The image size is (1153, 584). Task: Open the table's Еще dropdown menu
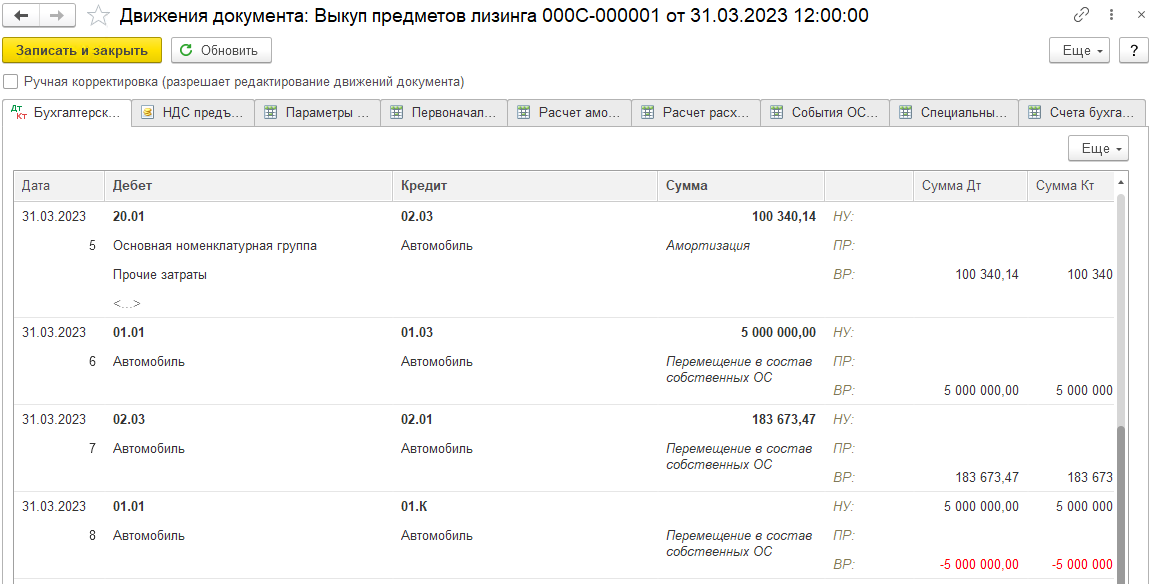pos(1098,149)
